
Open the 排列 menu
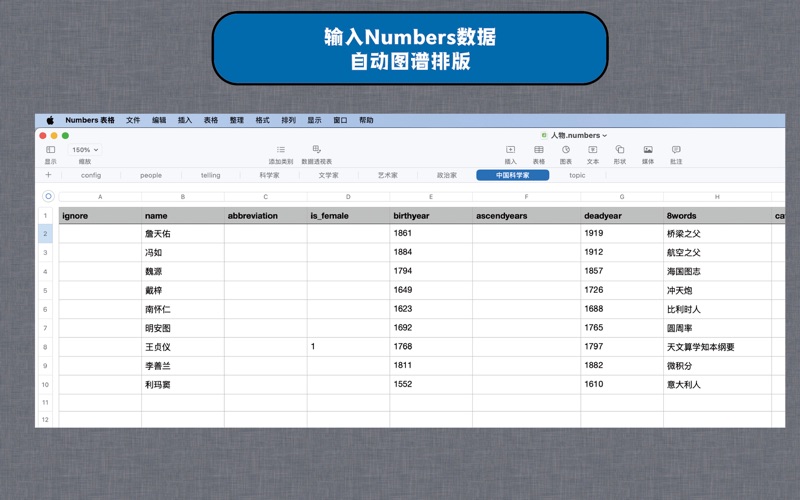(288, 120)
